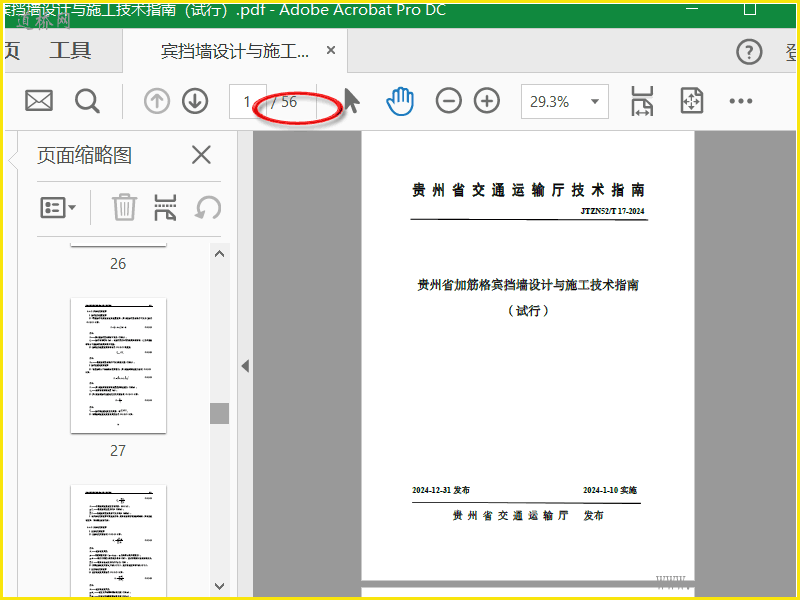This screenshot has height=600, width=800.
Task: Close the 页面缩略图 panel
Action: click(201, 155)
